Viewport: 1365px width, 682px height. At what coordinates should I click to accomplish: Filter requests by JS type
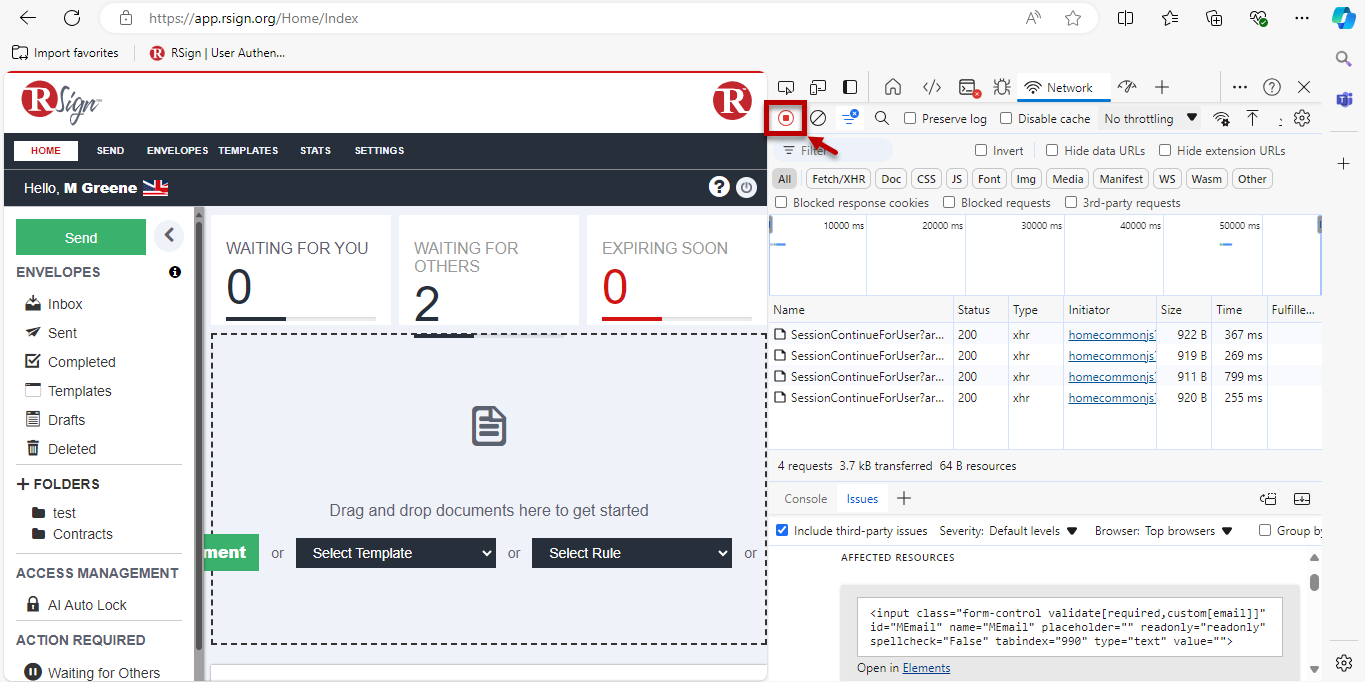(957, 179)
